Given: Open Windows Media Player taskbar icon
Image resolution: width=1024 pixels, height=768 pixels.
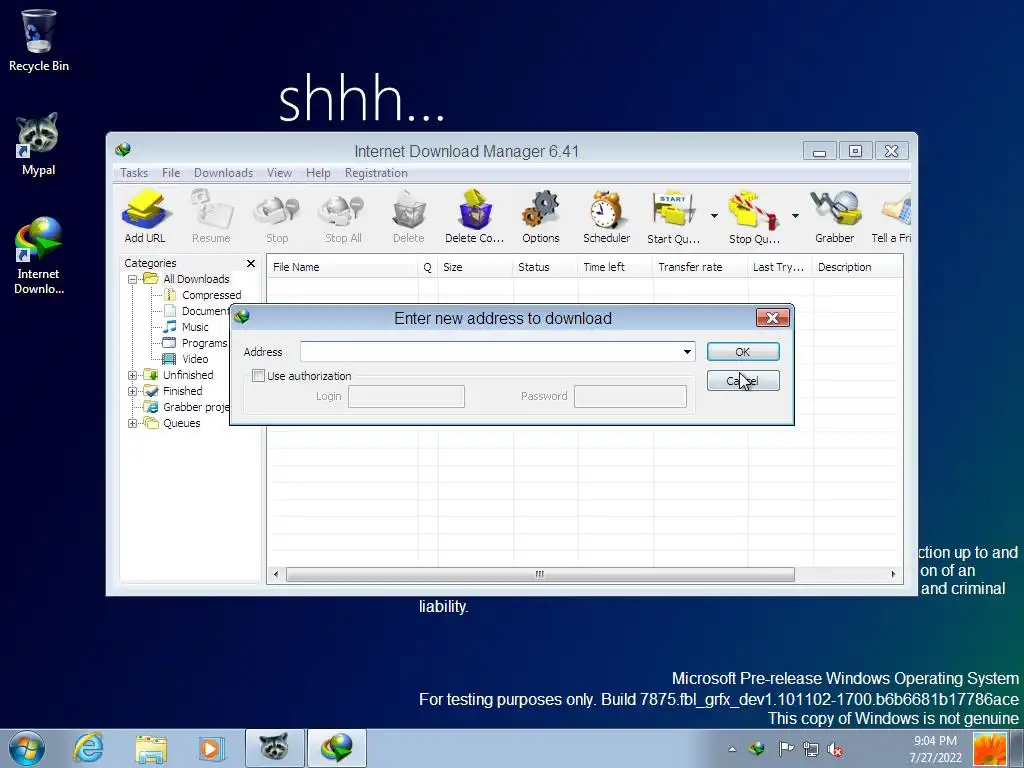Looking at the screenshot, I should [211, 748].
